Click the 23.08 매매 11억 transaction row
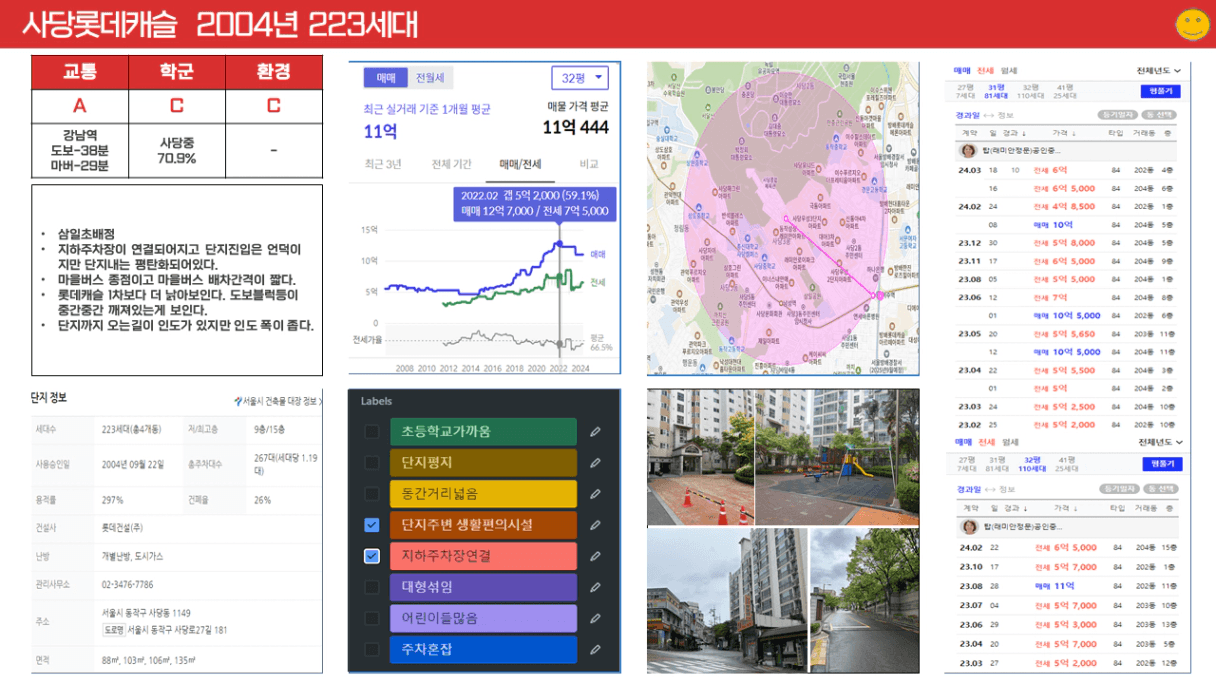 pyautogui.click(x=1069, y=586)
